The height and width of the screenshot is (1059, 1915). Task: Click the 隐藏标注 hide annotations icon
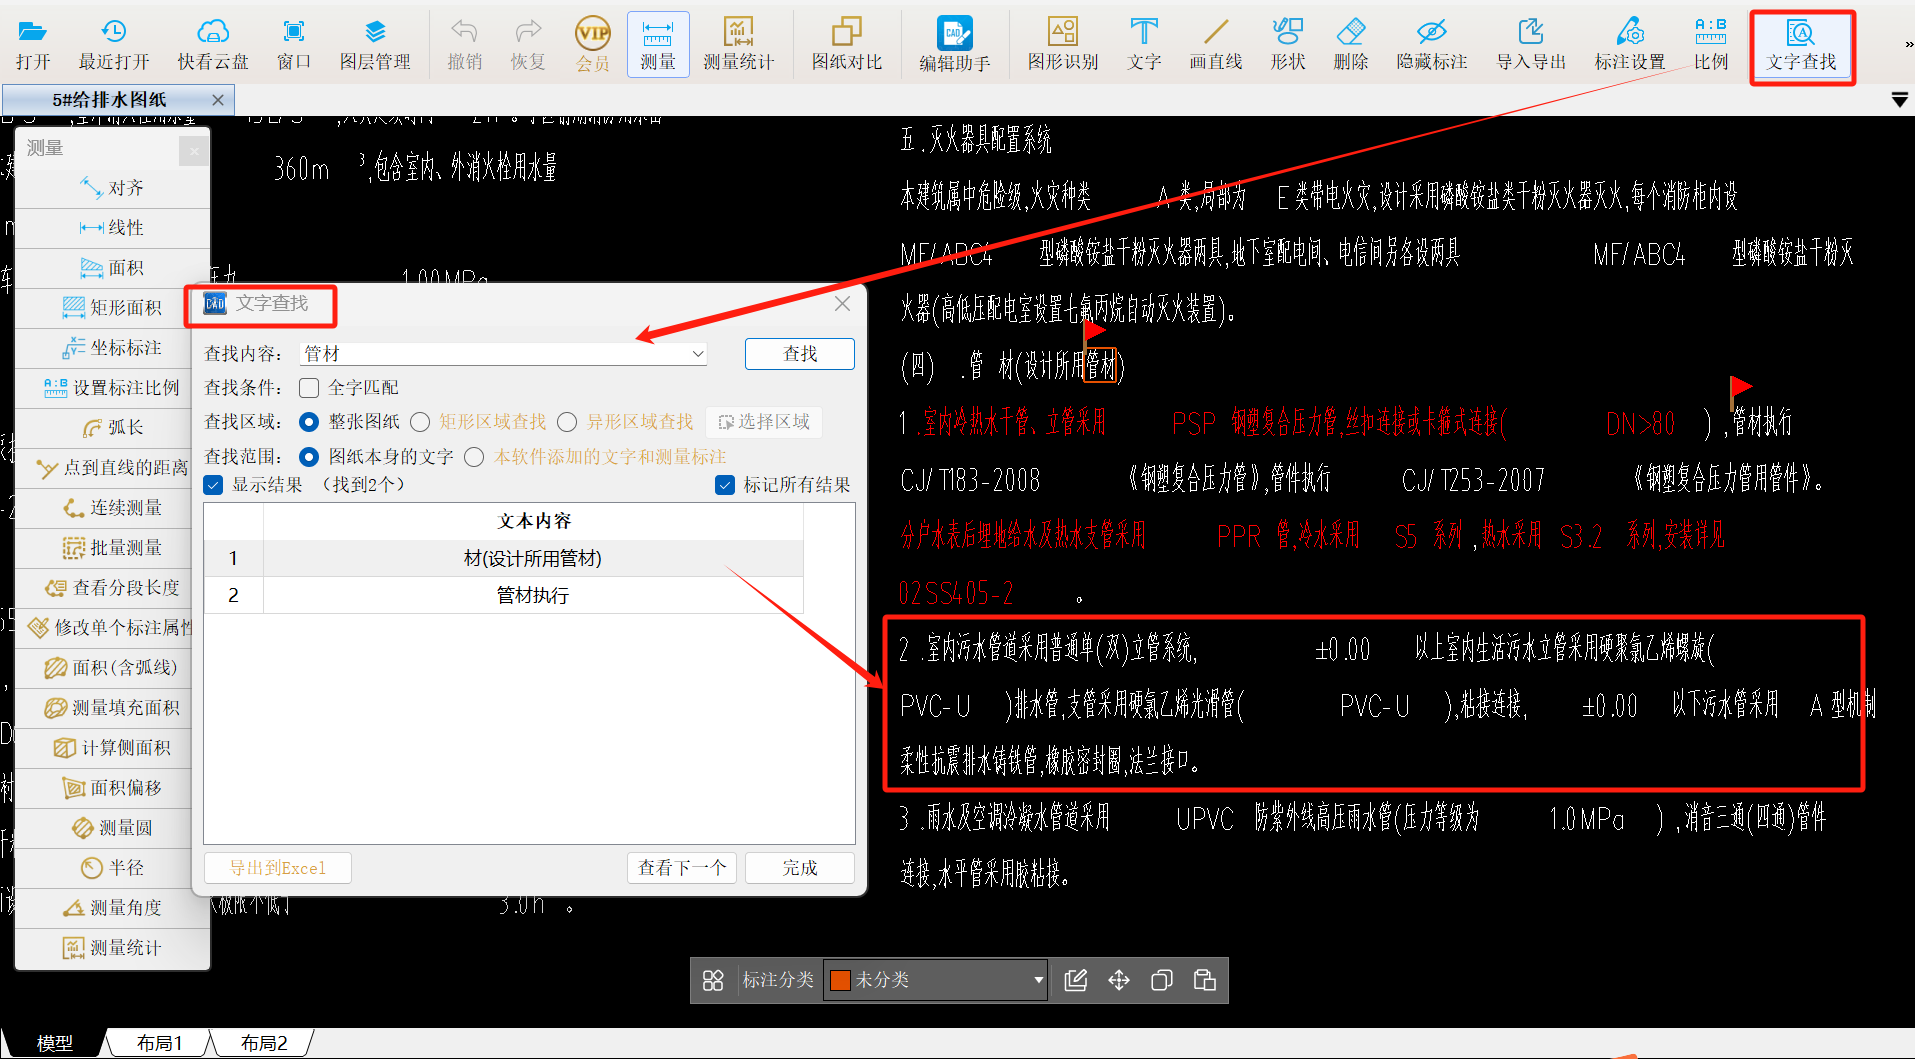1431,45
